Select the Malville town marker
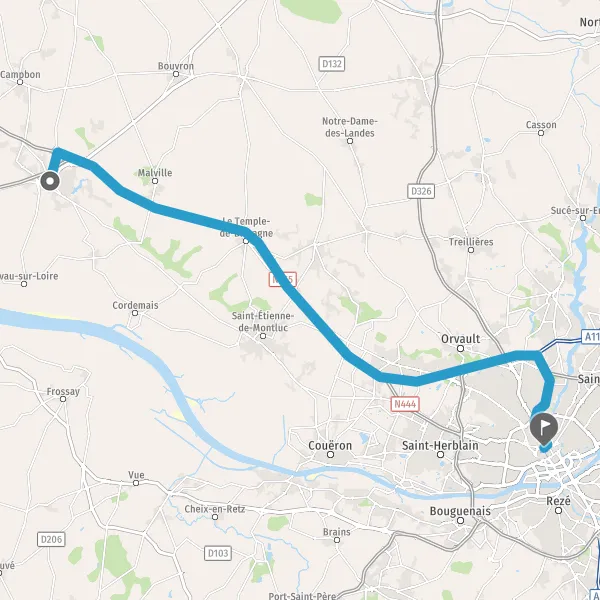 (155, 181)
